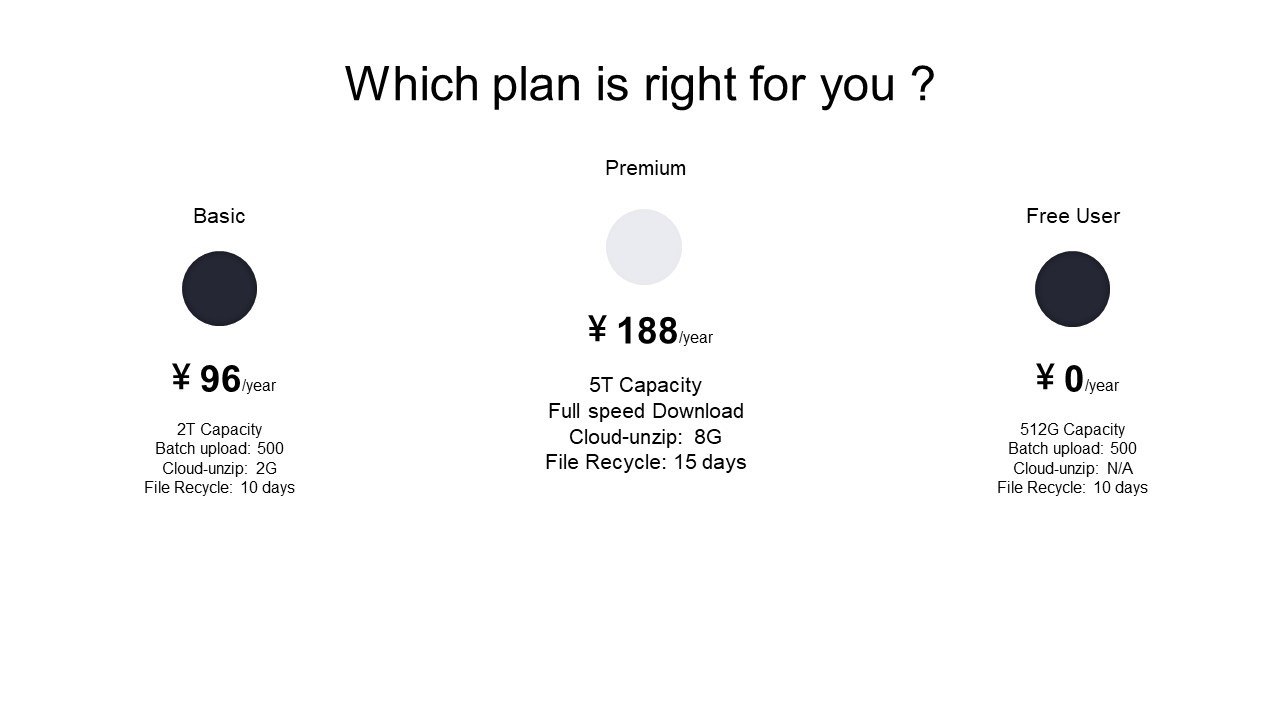Viewport: 1280px width, 720px height.
Task: Click Full speed Download feature
Action: [x=646, y=411]
